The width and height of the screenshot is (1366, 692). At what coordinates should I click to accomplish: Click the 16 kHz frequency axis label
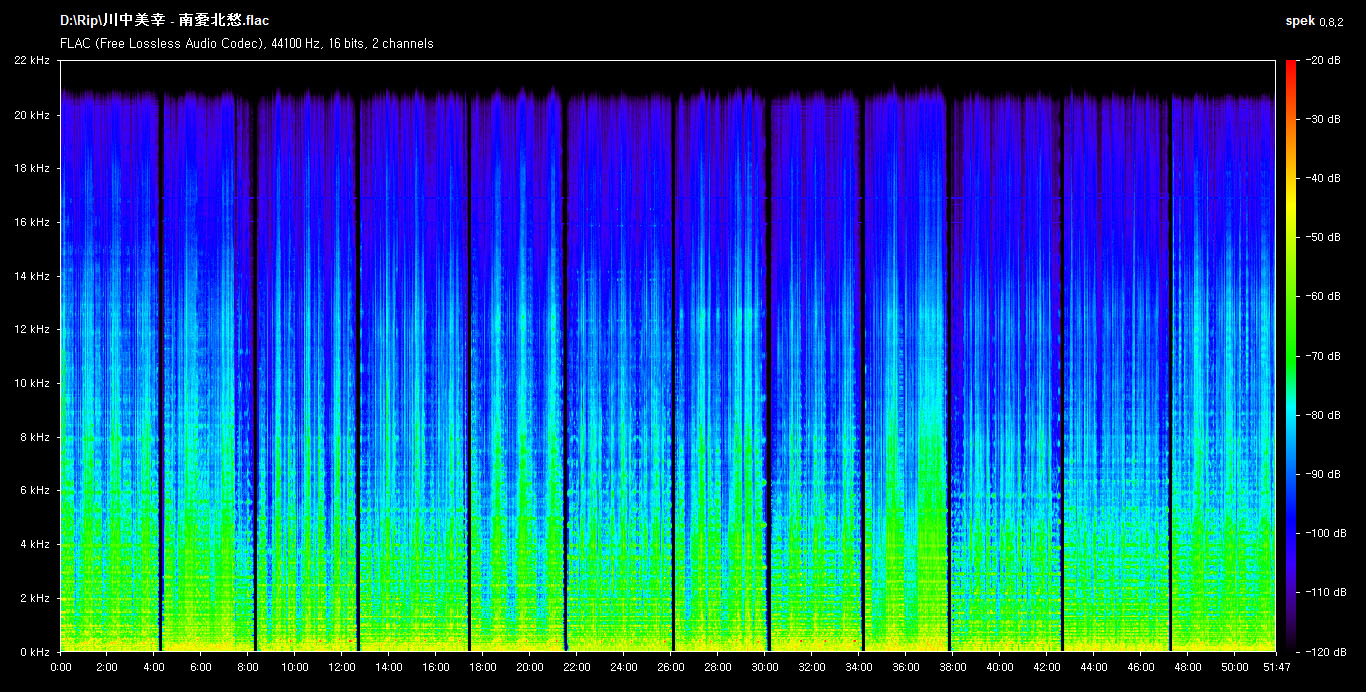click(x=32, y=222)
